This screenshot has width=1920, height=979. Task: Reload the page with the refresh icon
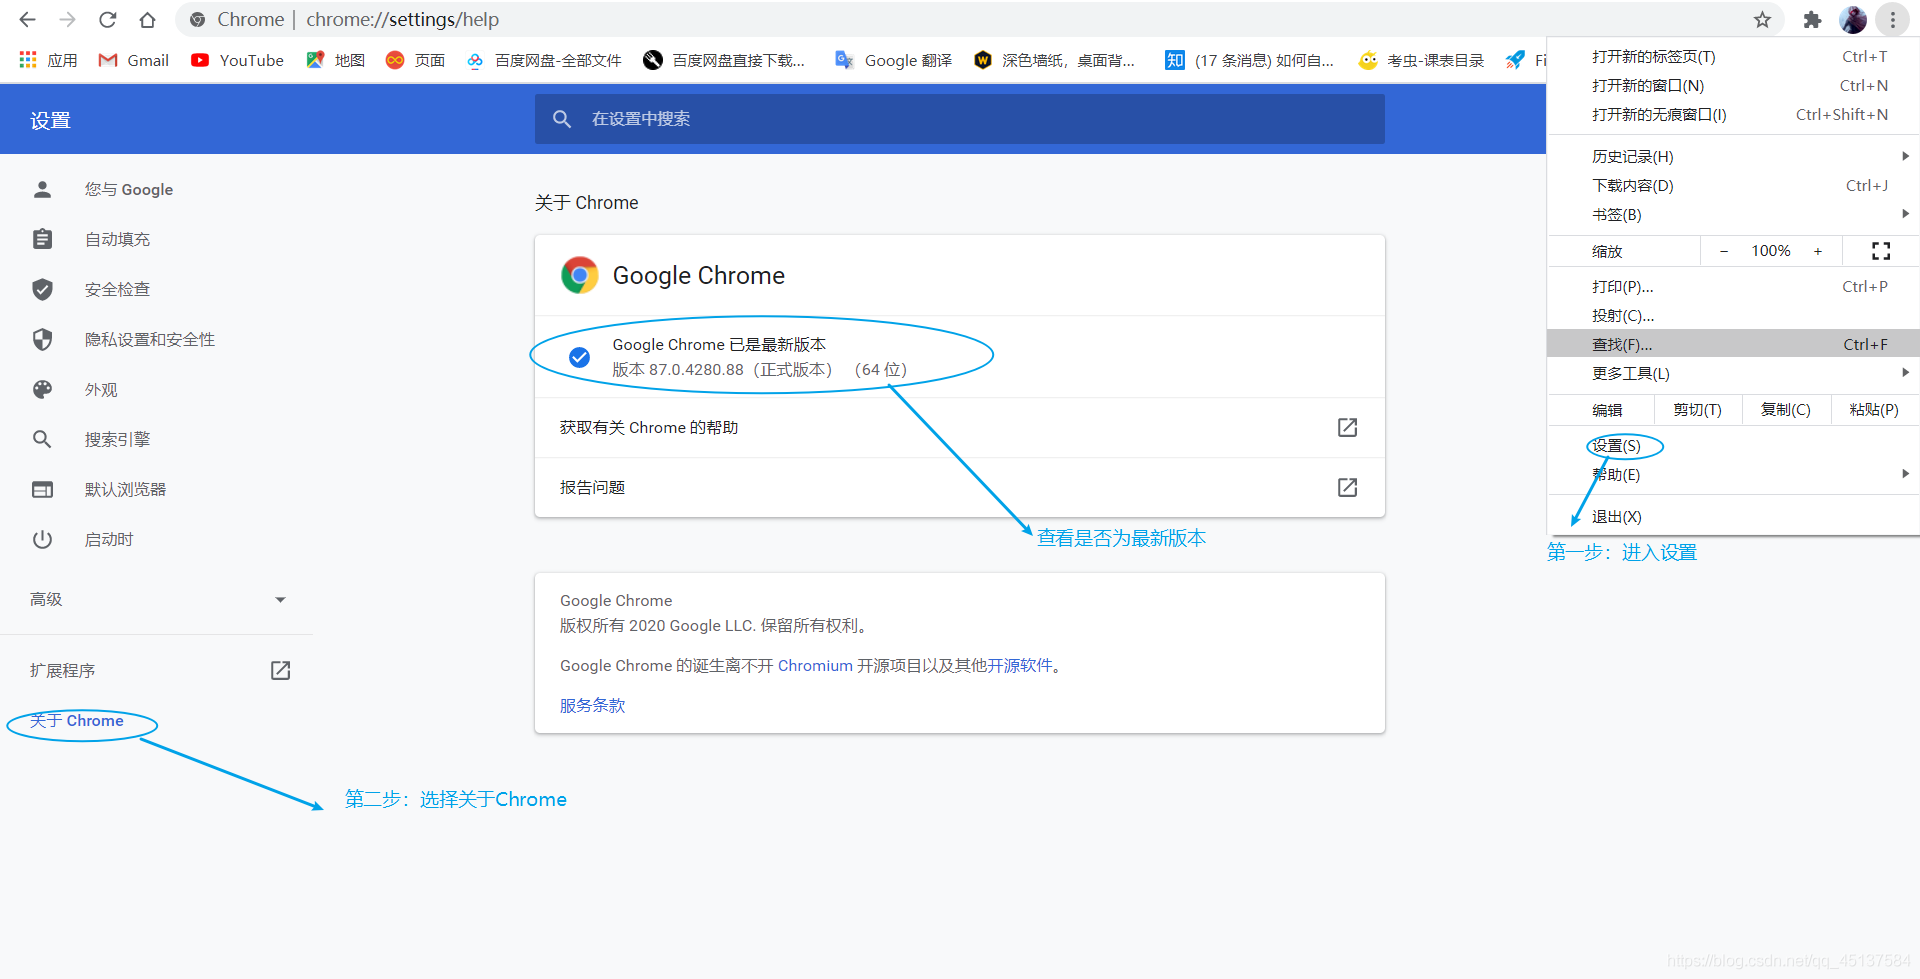pyautogui.click(x=108, y=20)
